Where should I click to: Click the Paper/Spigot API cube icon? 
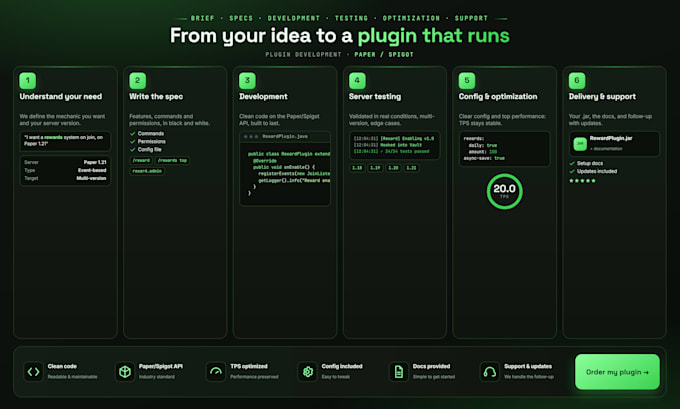tap(125, 372)
